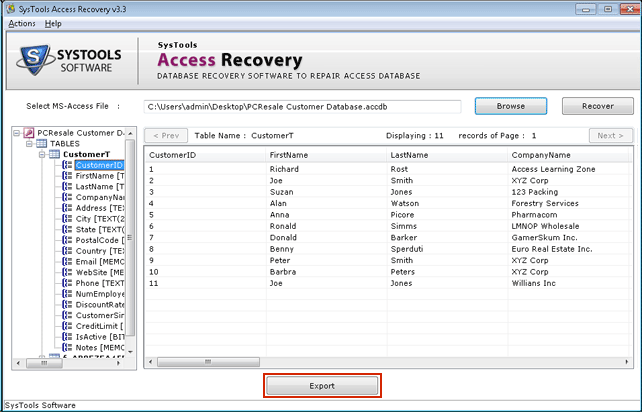The image size is (642, 412).
Task: Click cell 'LMNOP Wholesale'
Action: pyautogui.click(x=545, y=226)
